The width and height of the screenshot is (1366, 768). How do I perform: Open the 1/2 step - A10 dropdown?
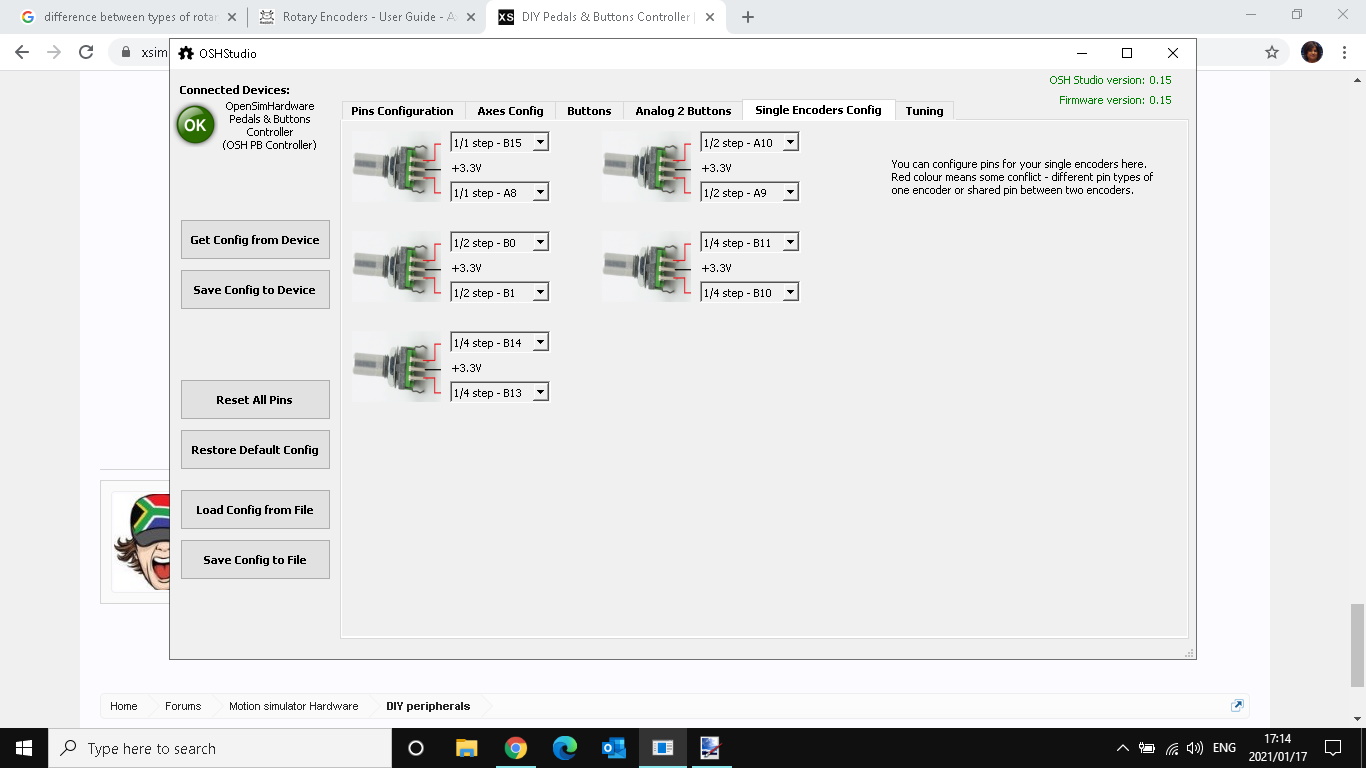[x=749, y=142]
